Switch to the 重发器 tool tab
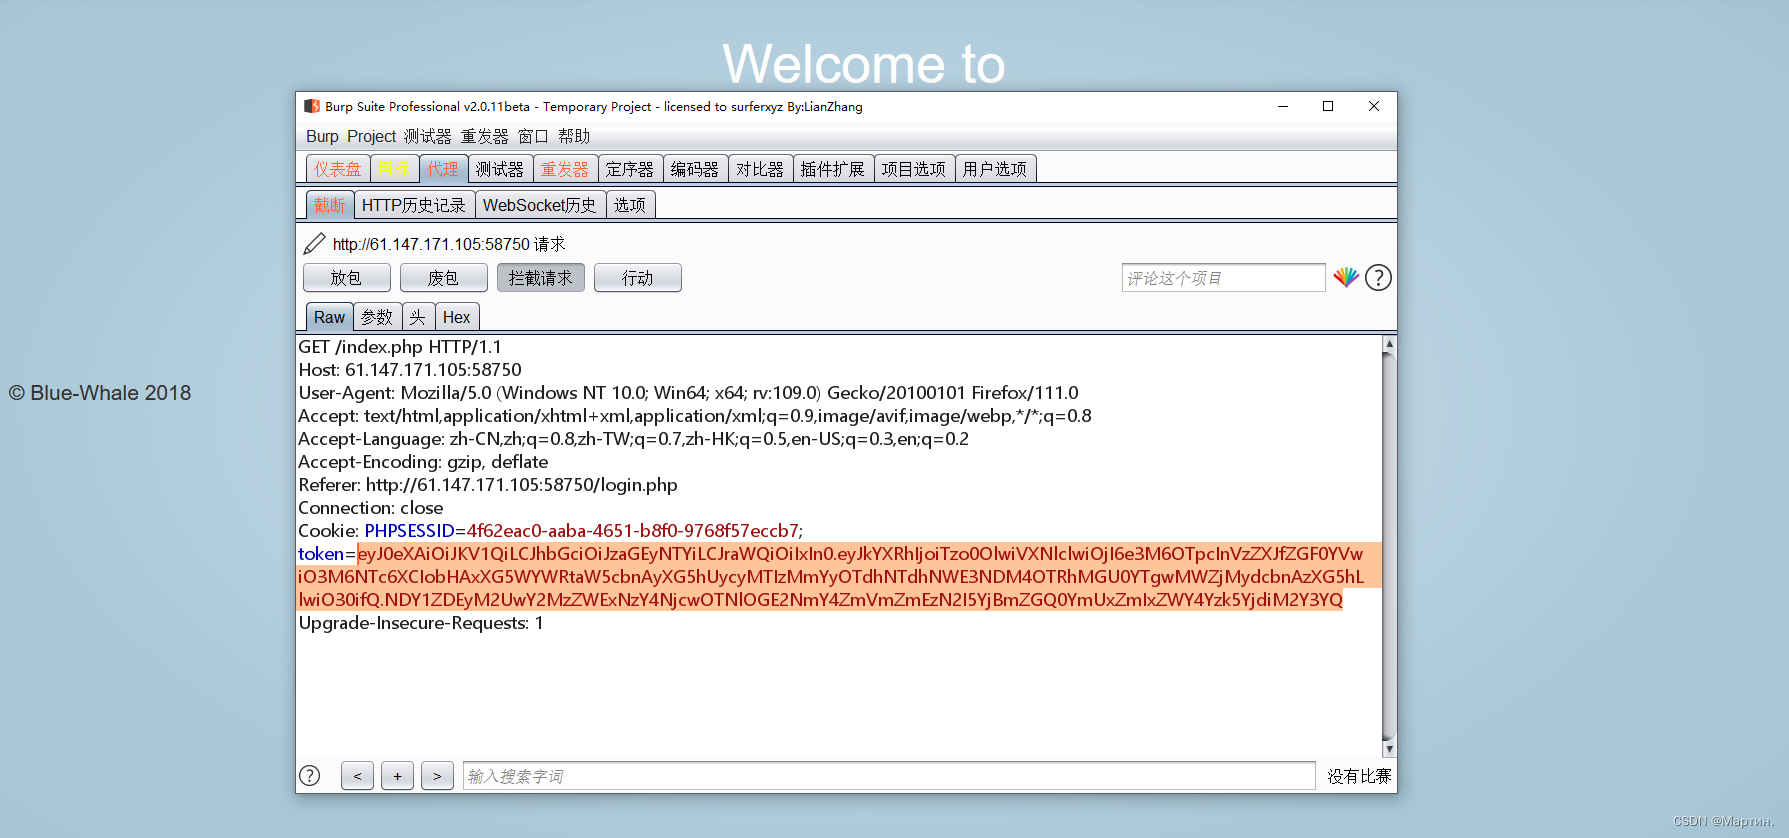1789x838 pixels. 565,169
